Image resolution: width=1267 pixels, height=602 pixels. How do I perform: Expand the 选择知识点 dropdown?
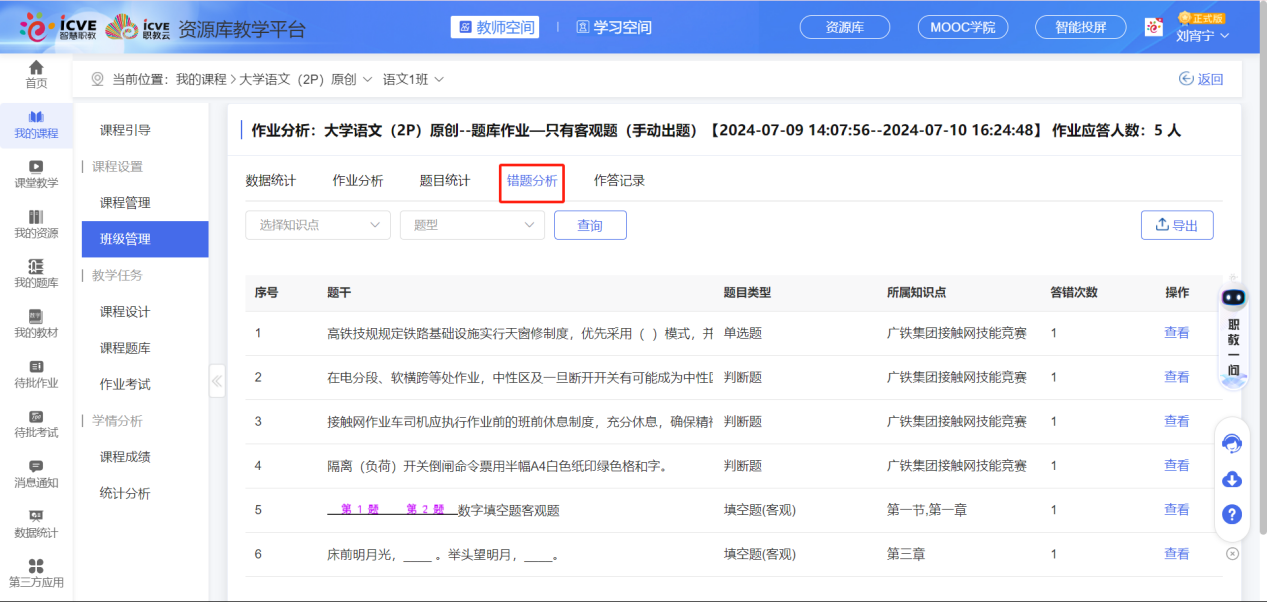point(318,225)
